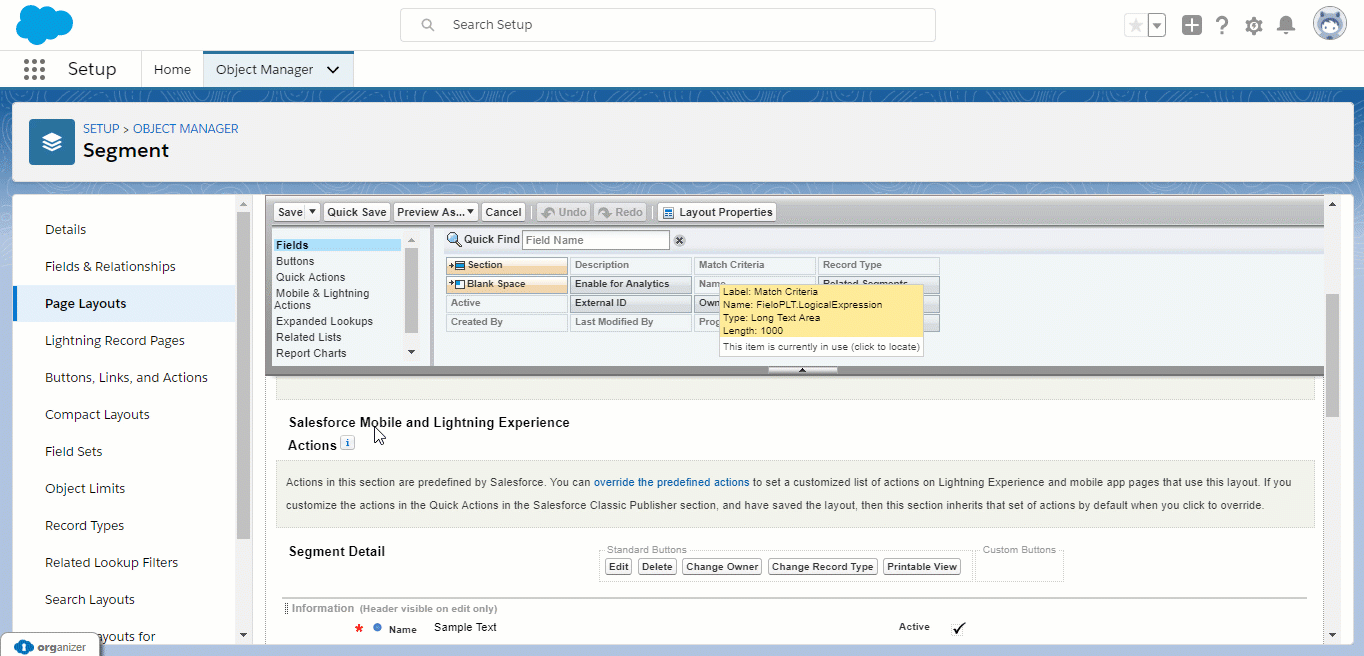This screenshot has width=1364, height=656.
Task: Click the Favorites star icon
Action: pos(1135,25)
